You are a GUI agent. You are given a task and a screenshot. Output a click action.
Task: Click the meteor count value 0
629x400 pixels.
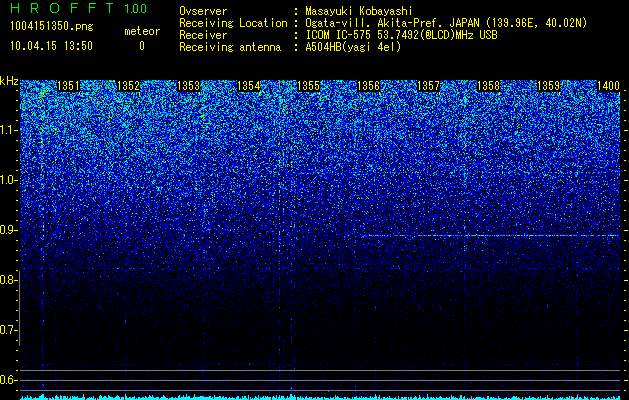click(142, 46)
